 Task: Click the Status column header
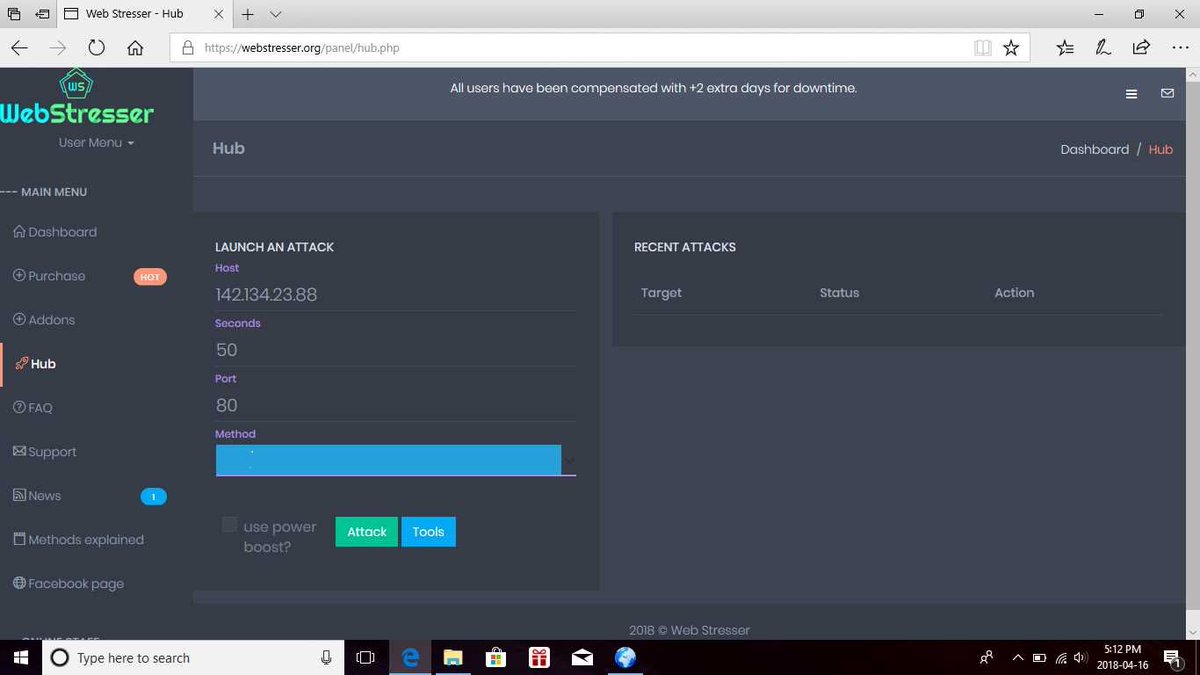[839, 293]
